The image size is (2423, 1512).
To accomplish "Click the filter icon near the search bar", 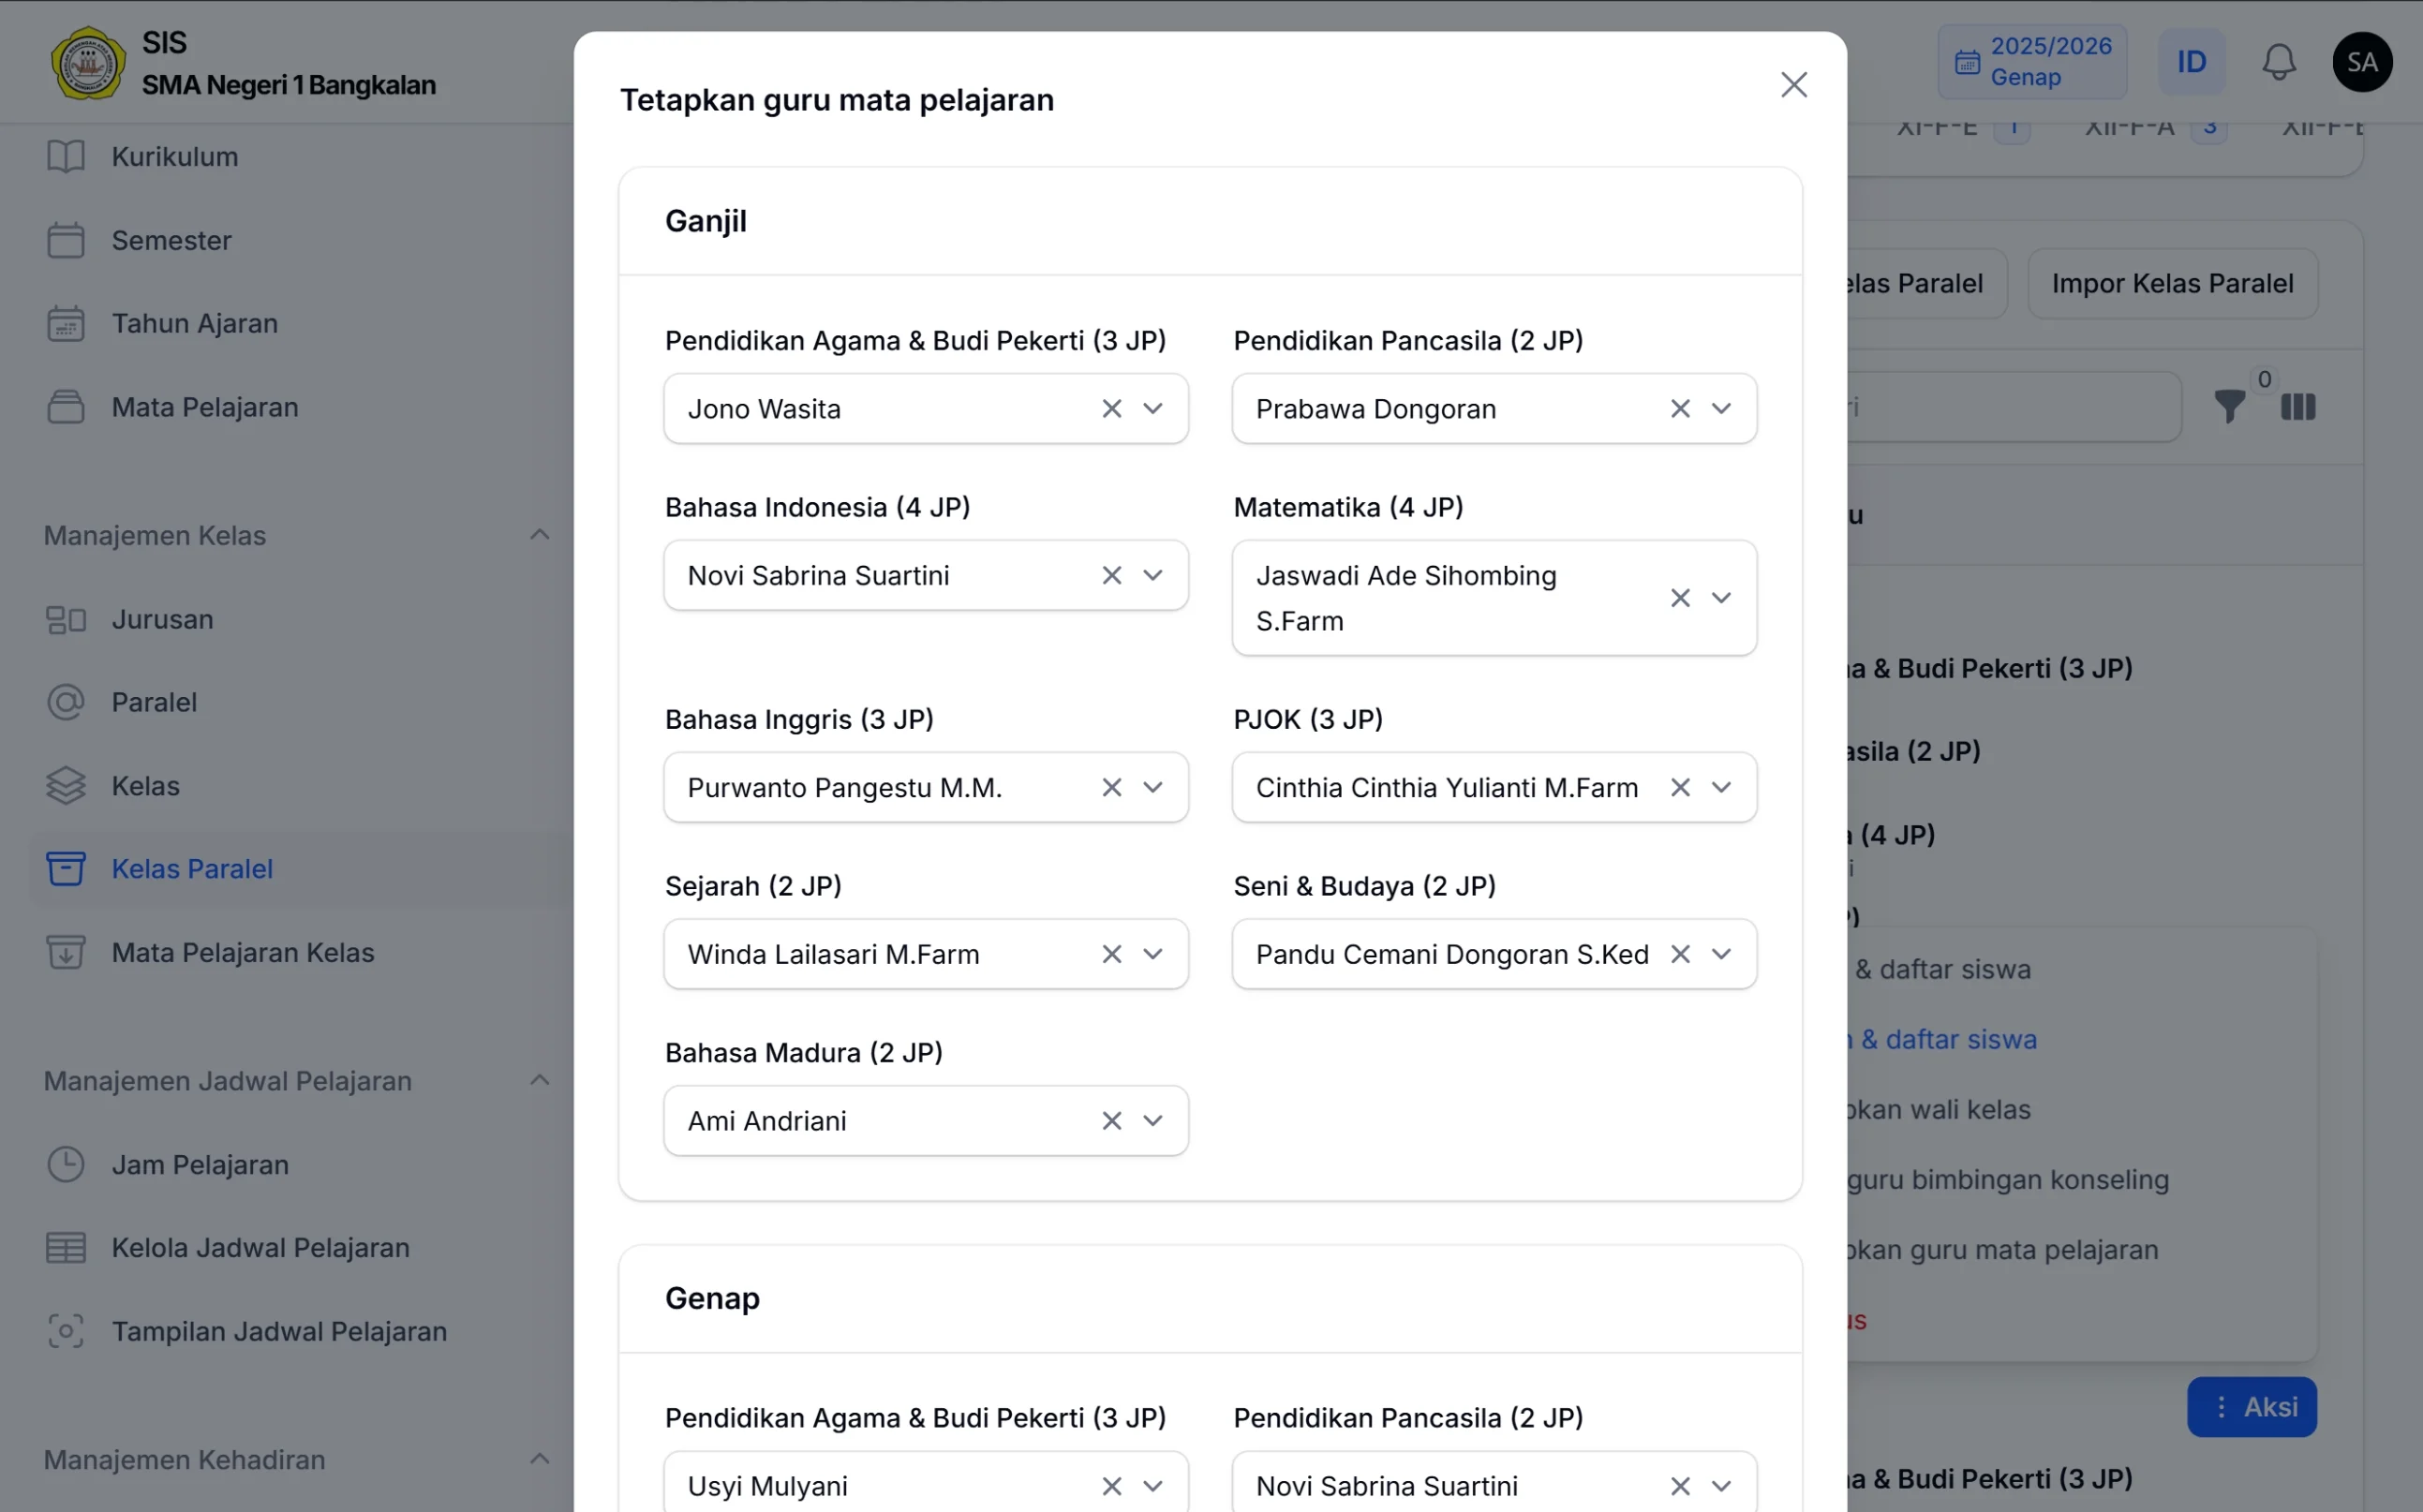I will [x=2230, y=407].
